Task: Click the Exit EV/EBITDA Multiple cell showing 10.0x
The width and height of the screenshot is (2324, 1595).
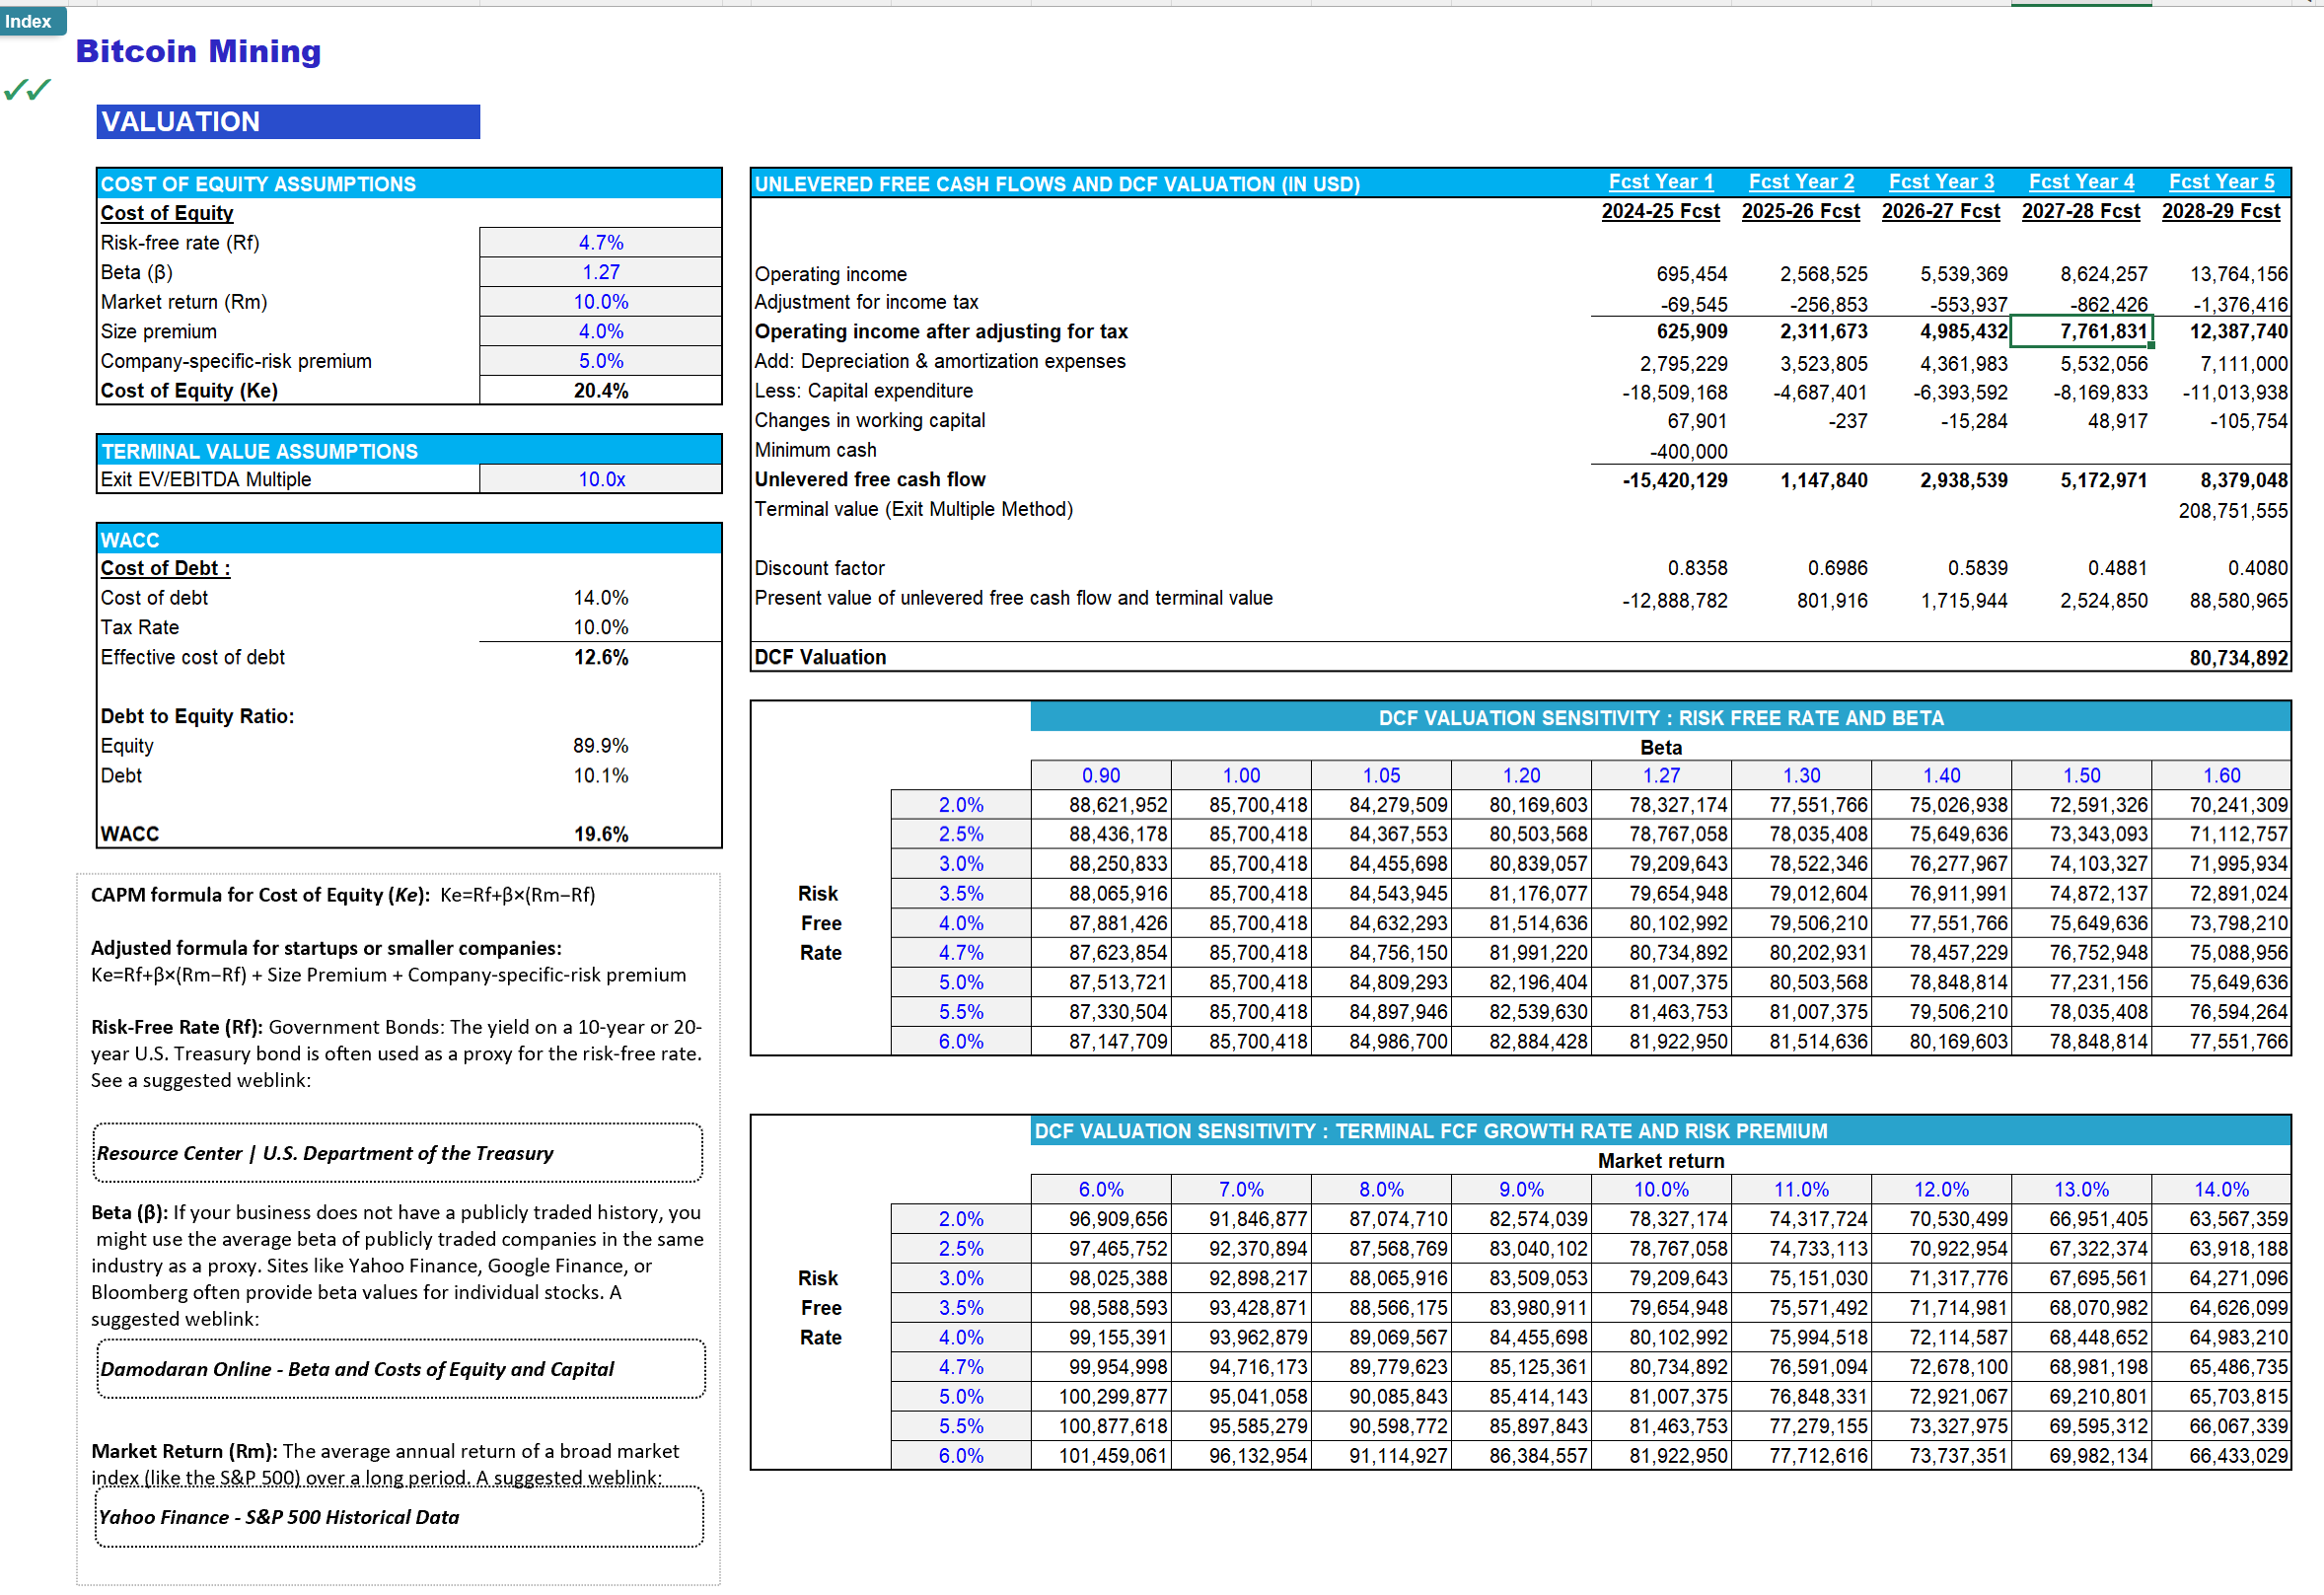Action: (x=601, y=479)
